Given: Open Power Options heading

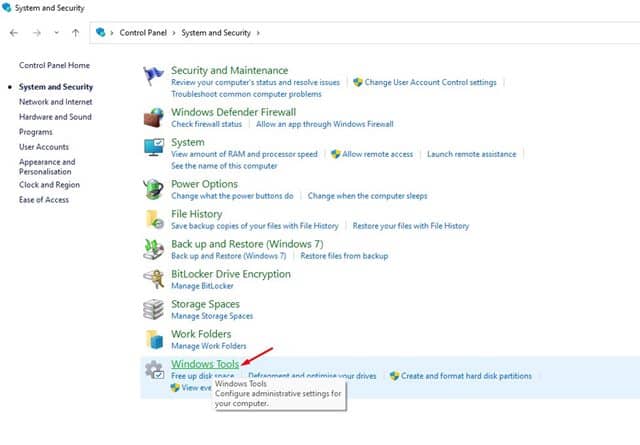Looking at the screenshot, I should coord(204,184).
